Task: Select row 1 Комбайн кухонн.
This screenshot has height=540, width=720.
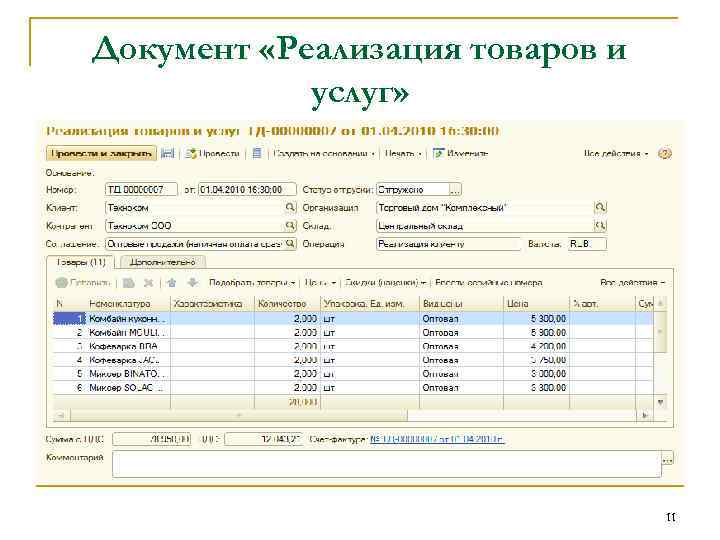Action: [353, 318]
